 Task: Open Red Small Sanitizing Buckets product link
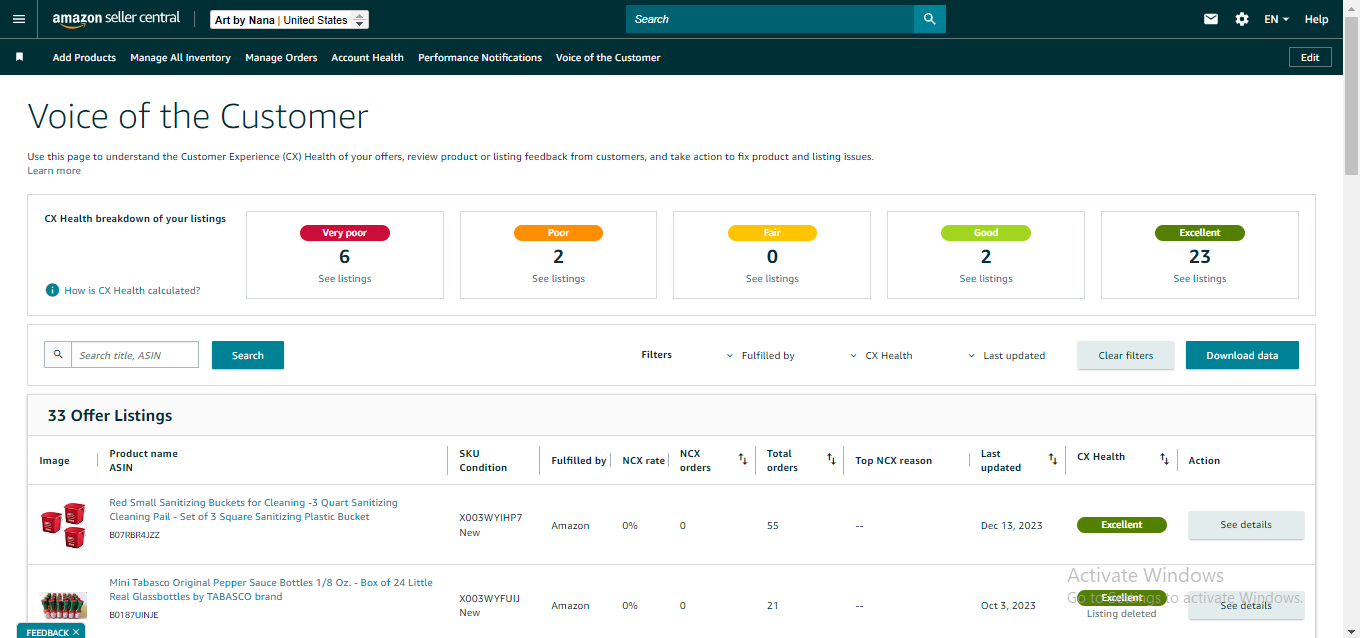point(253,510)
